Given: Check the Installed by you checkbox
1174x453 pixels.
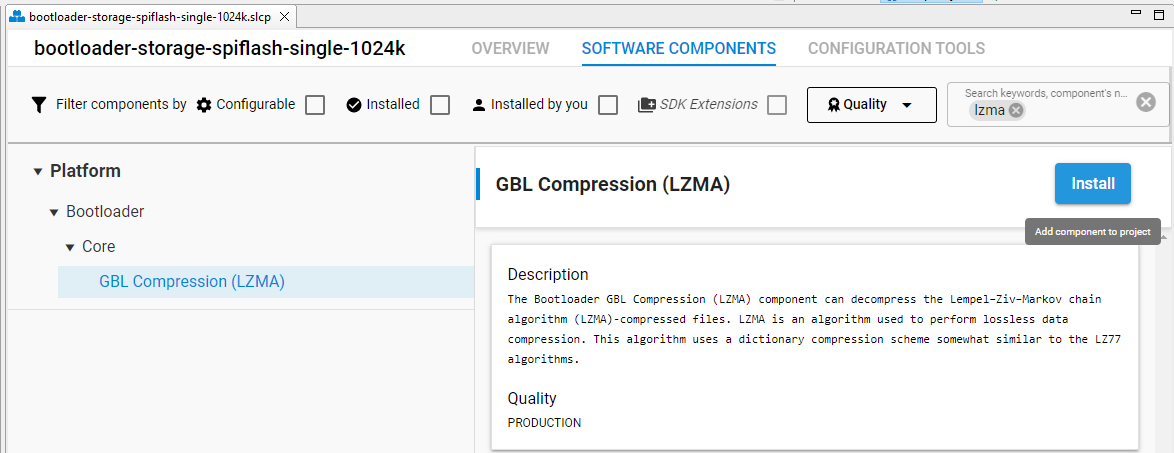Looking at the screenshot, I should click(608, 105).
